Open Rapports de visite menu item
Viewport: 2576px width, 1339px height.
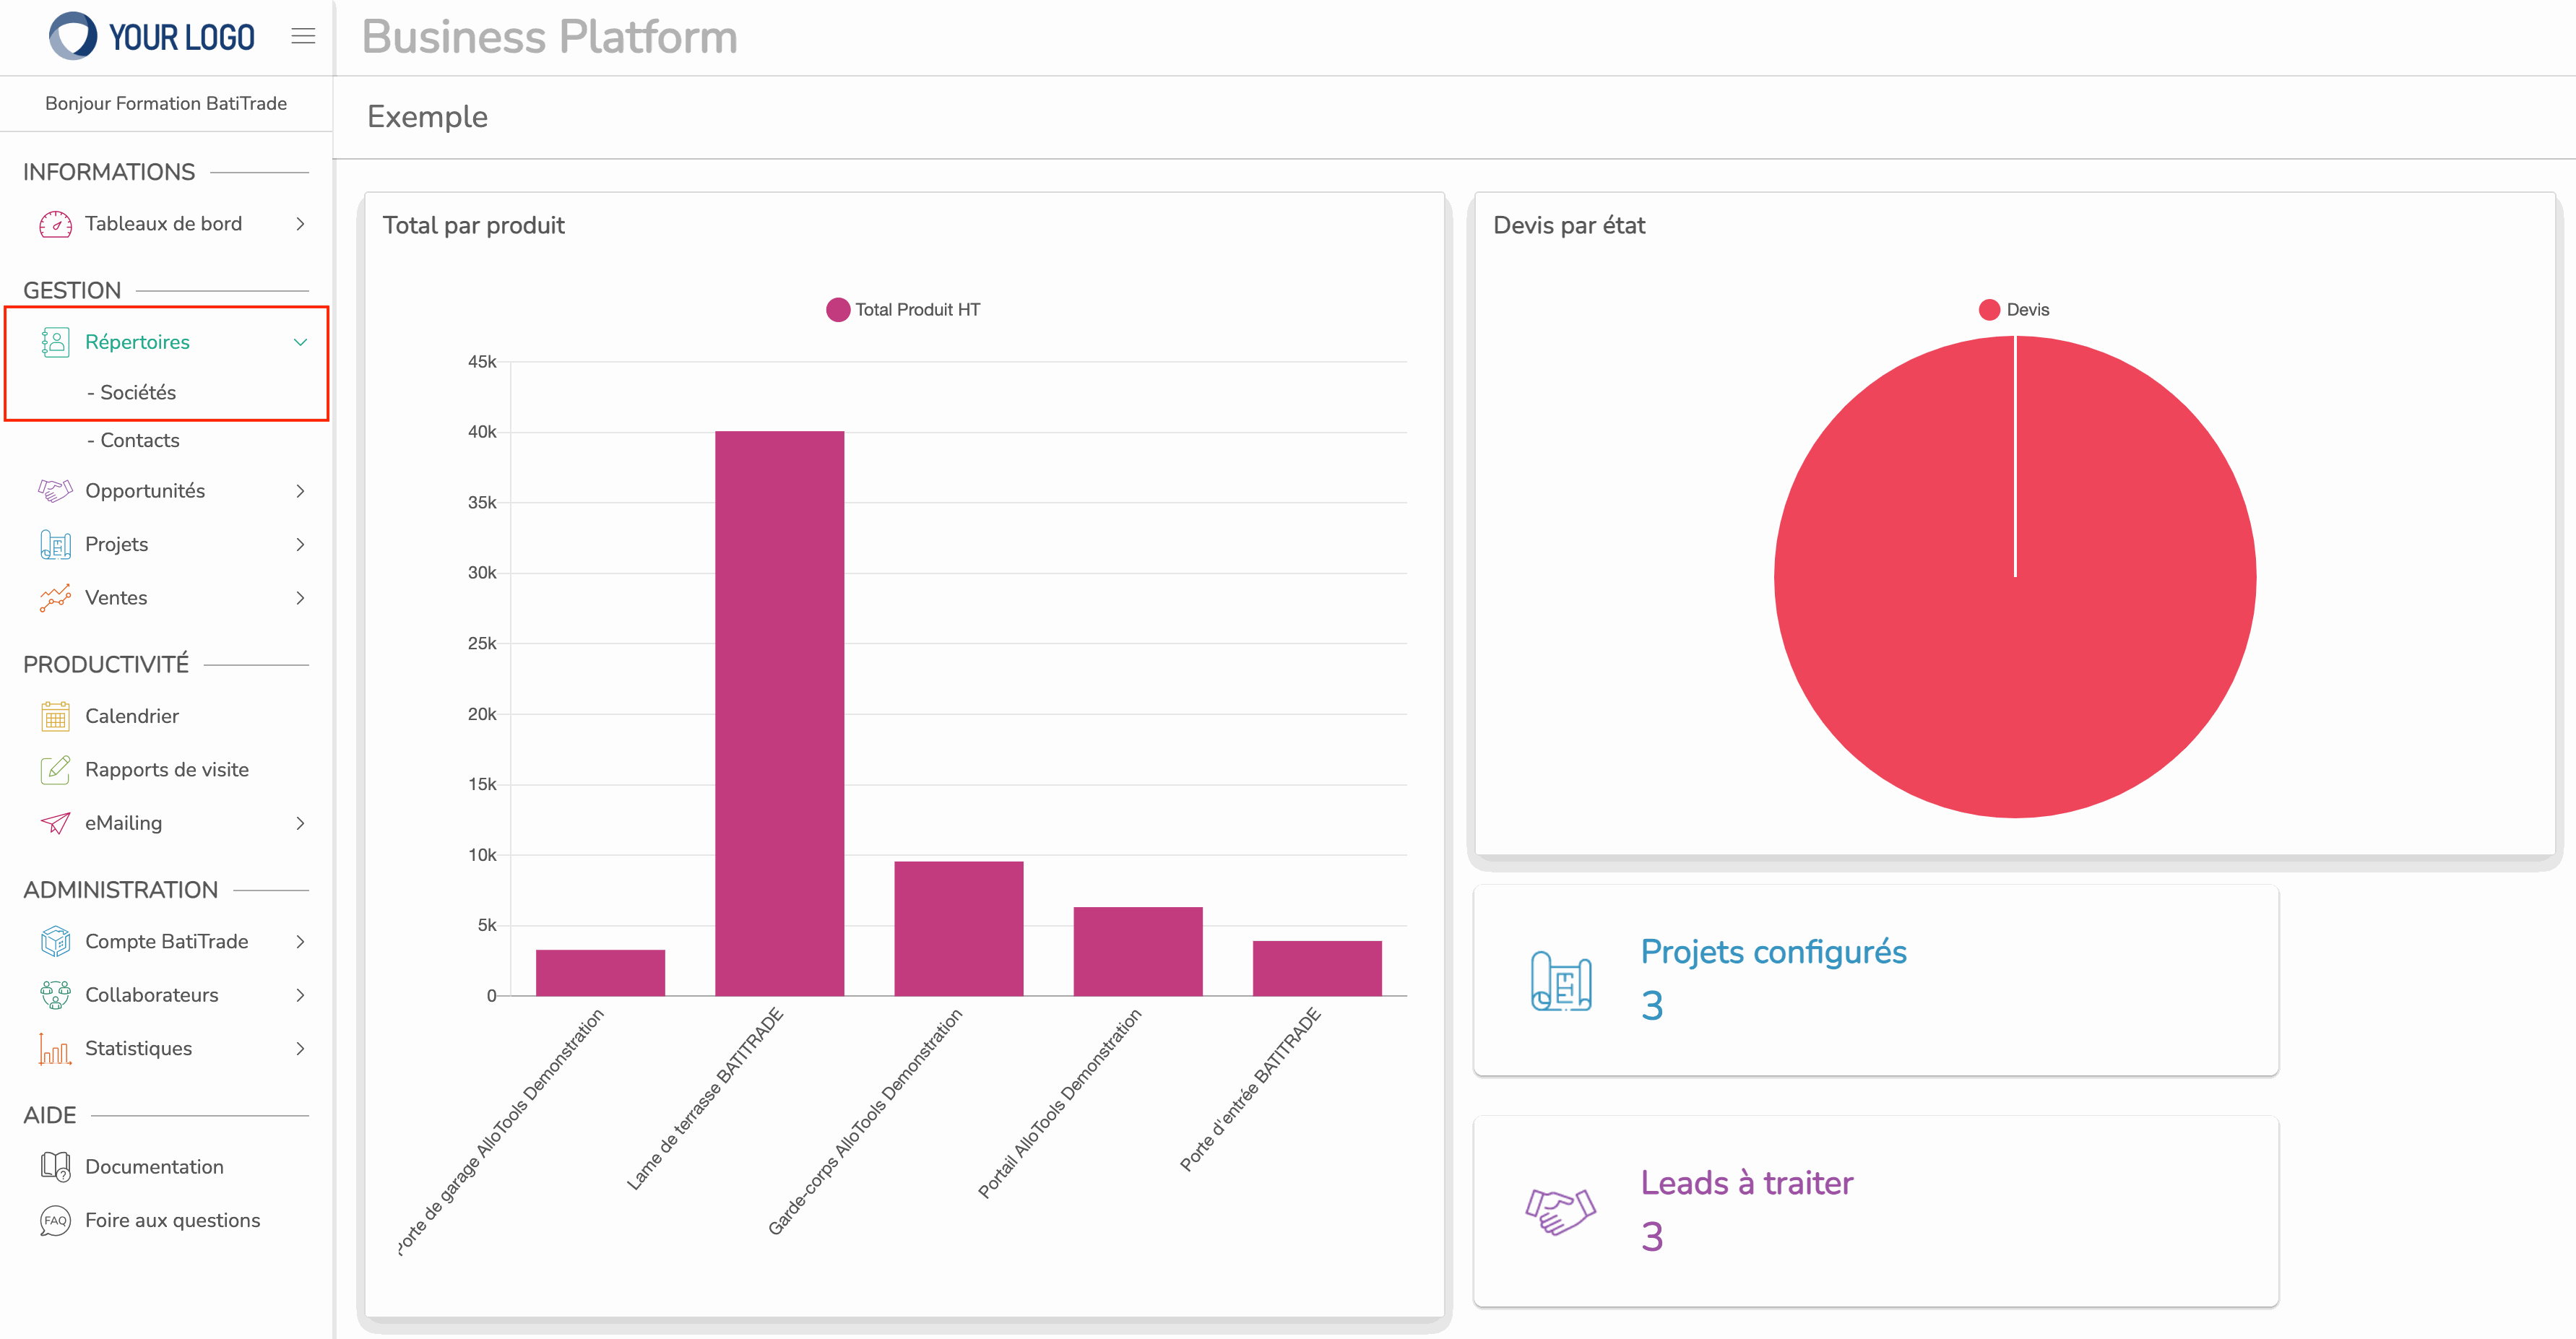[167, 769]
